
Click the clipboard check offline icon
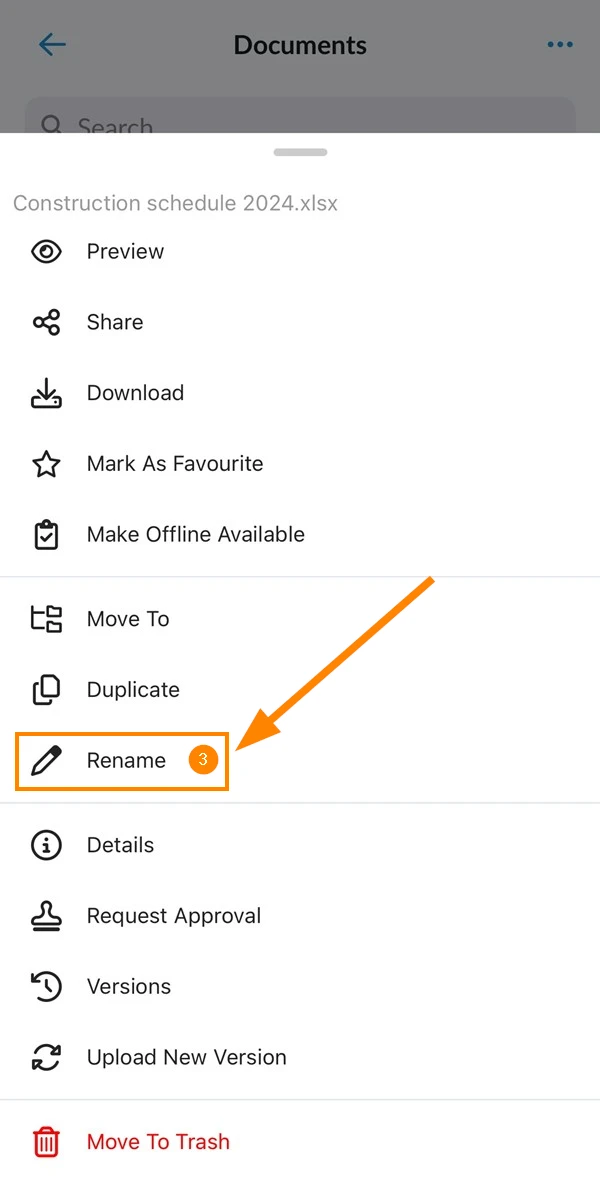47,535
